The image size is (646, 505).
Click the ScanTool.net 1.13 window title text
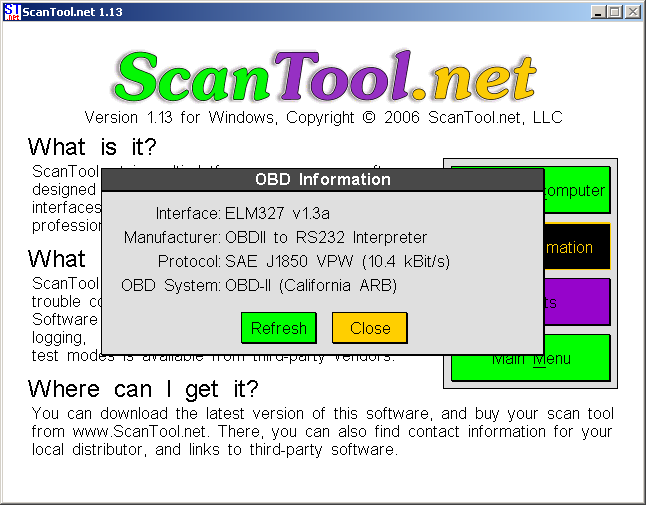click(x=73, y=12)
